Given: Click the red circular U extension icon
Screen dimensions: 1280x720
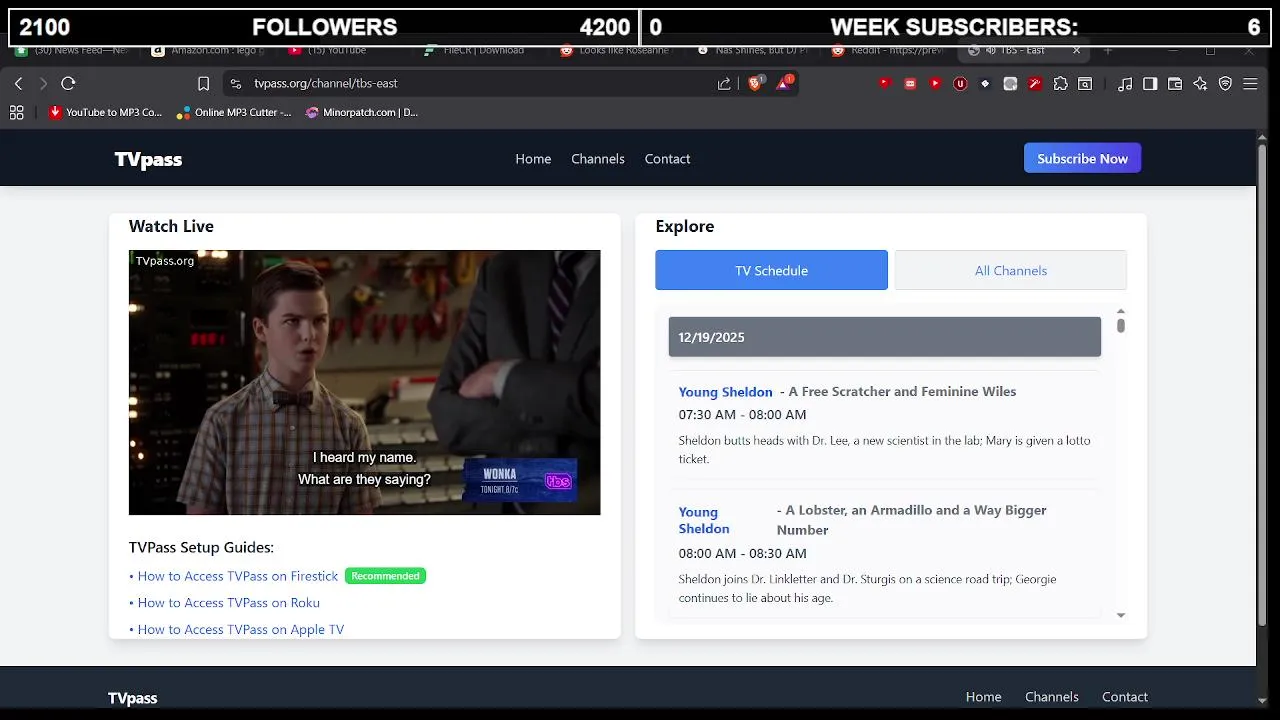Looking at the screenshot, I should [x=960, y=84].
